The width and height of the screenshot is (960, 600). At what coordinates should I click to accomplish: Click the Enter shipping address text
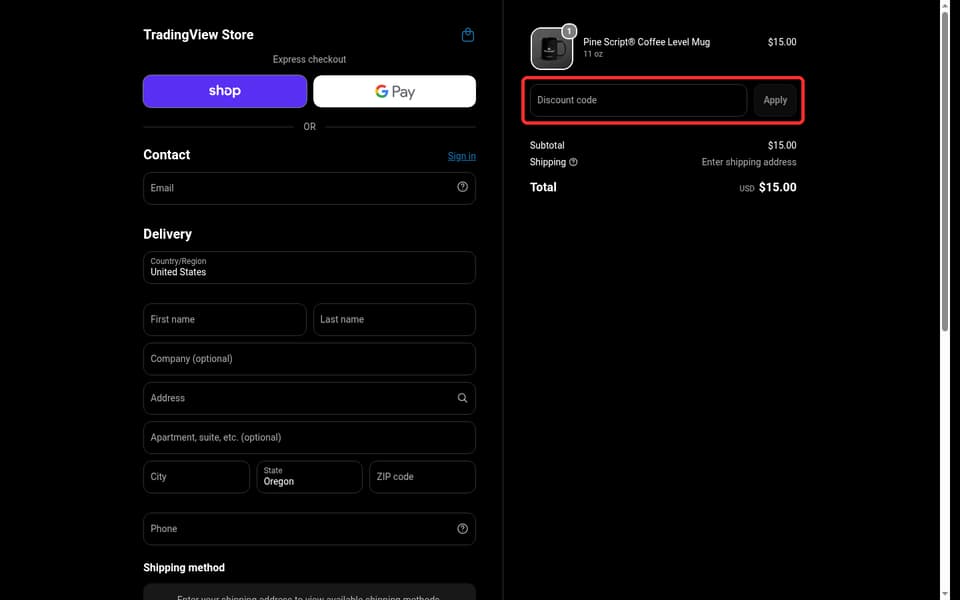(749, 162)
